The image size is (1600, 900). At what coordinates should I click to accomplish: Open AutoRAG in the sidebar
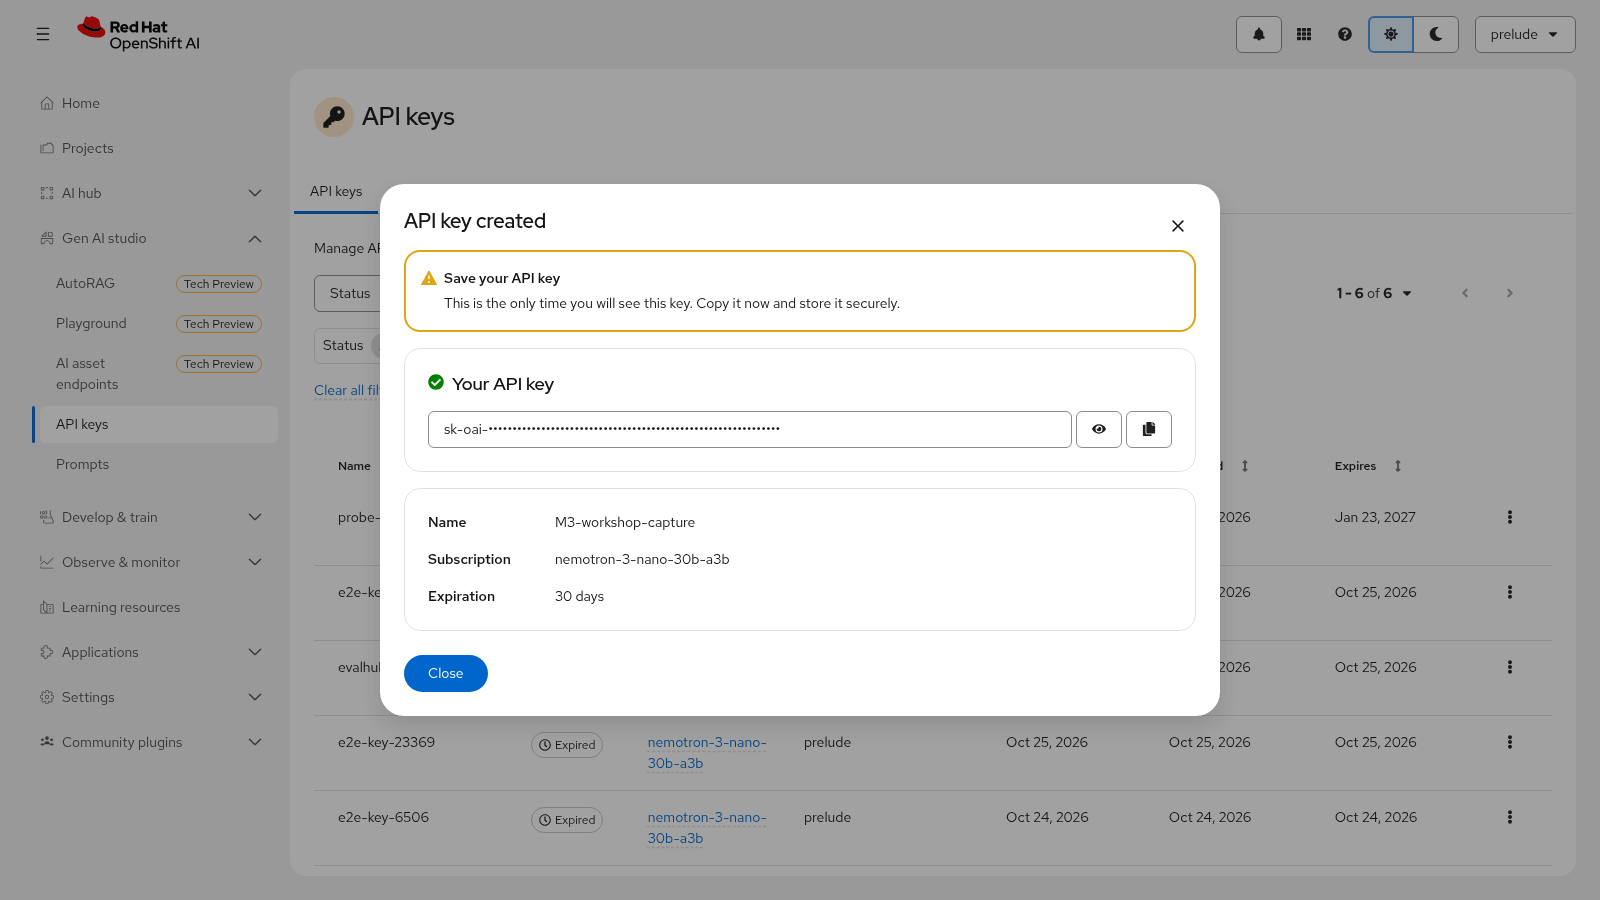(85, 283)
